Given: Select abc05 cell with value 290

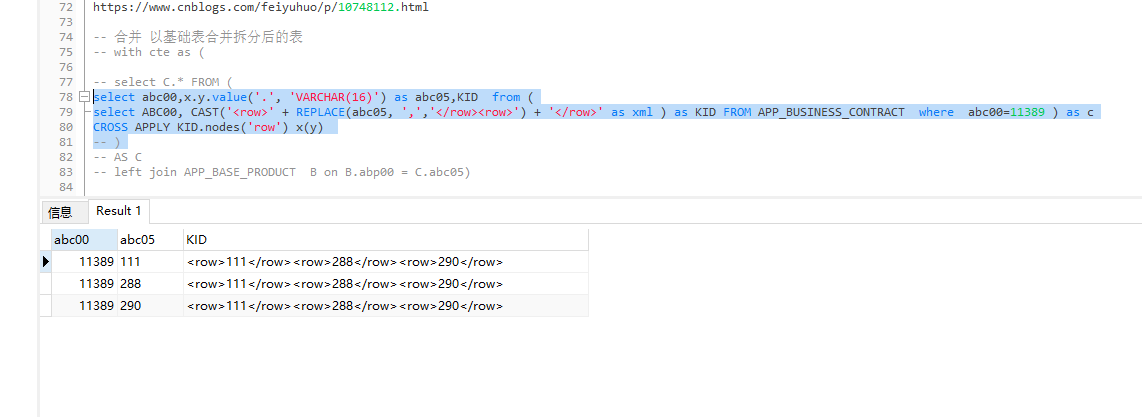Looking at the screenshot, I should (x=150, y=306).
